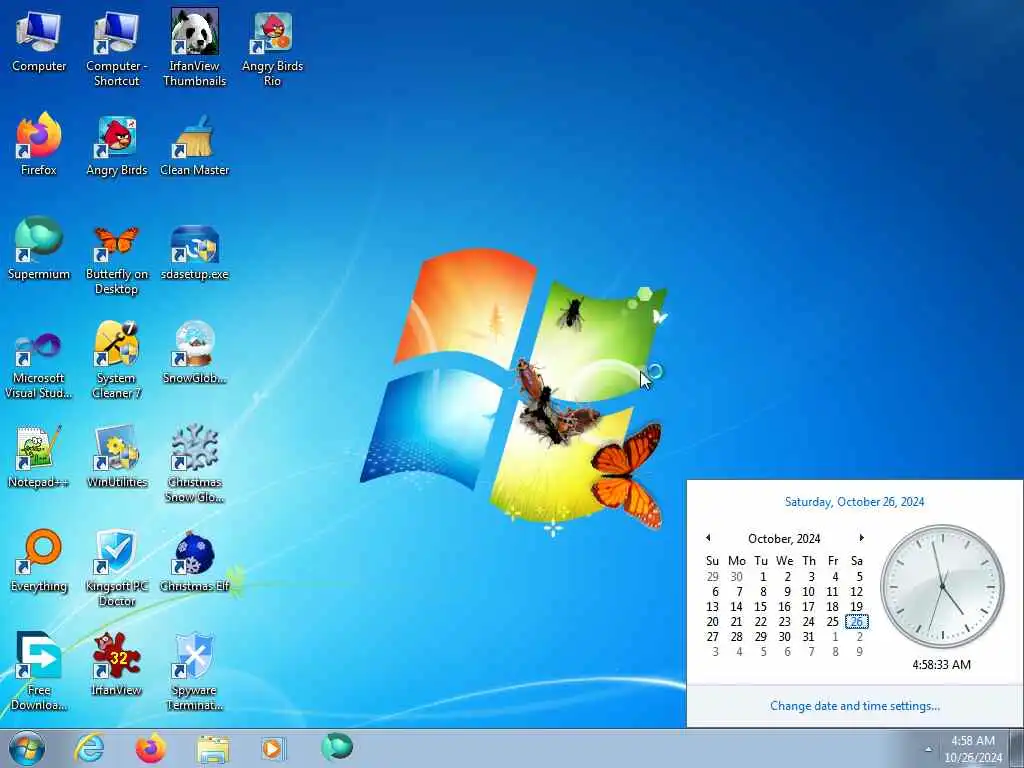This screenshot has width=1024, height=768.
Task: Open the Windows Start orb
Action: [x=27, y=748]
